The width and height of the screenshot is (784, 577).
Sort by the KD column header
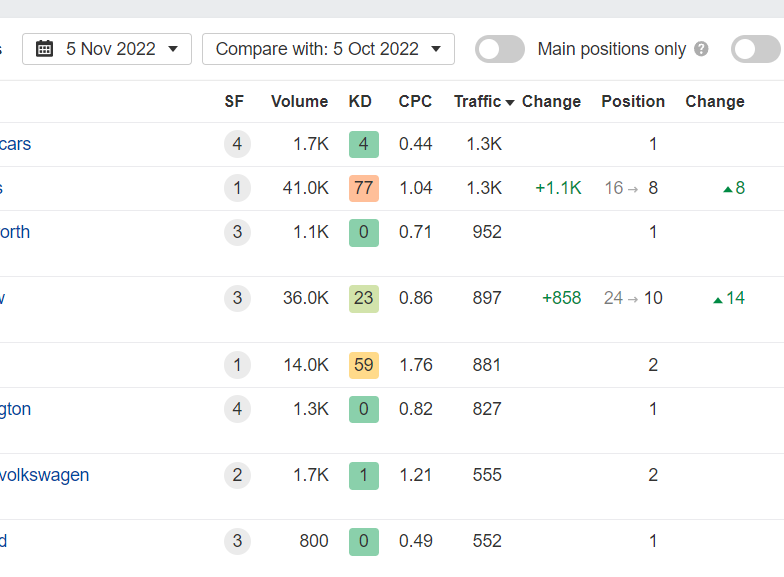pyautogui.click(x=360, y=102)
